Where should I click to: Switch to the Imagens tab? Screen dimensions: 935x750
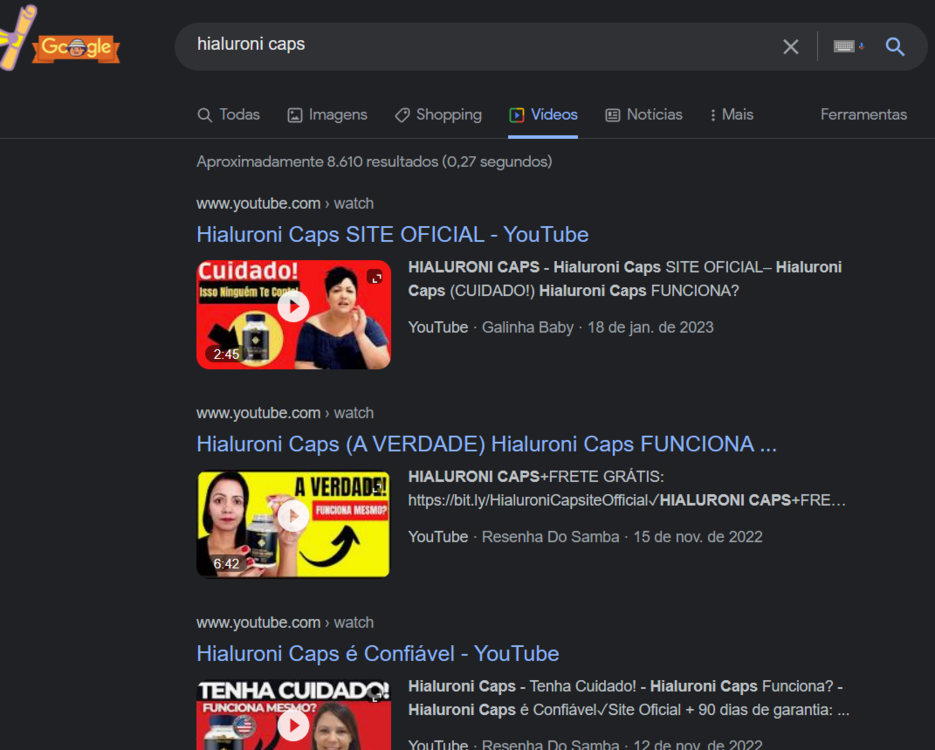pos(327,114)
